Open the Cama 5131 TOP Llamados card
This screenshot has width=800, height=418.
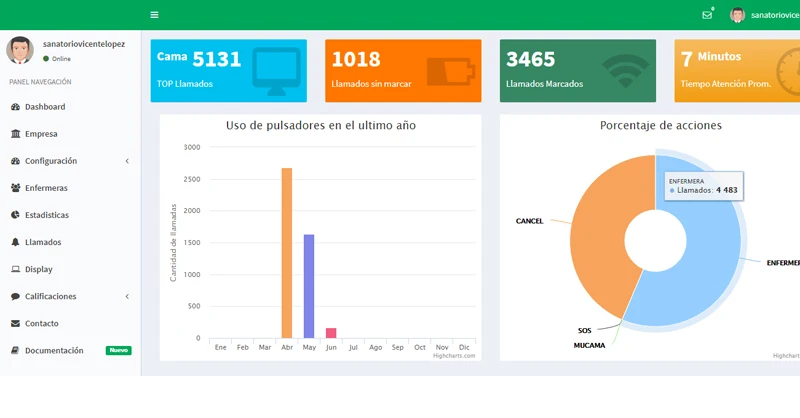[x=229, y=71]
